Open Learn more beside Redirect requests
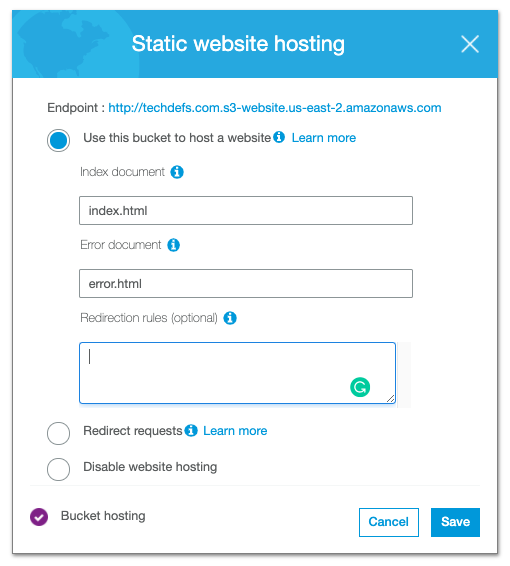510x566 pixels. [x=235, y=431]
